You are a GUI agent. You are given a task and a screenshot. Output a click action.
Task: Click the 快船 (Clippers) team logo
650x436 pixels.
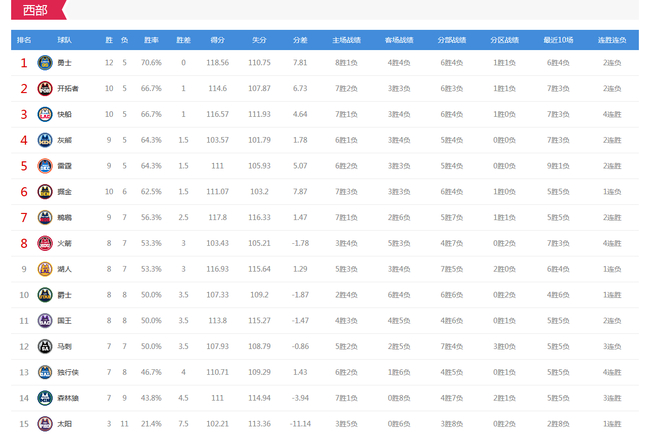tap(45, 114)
